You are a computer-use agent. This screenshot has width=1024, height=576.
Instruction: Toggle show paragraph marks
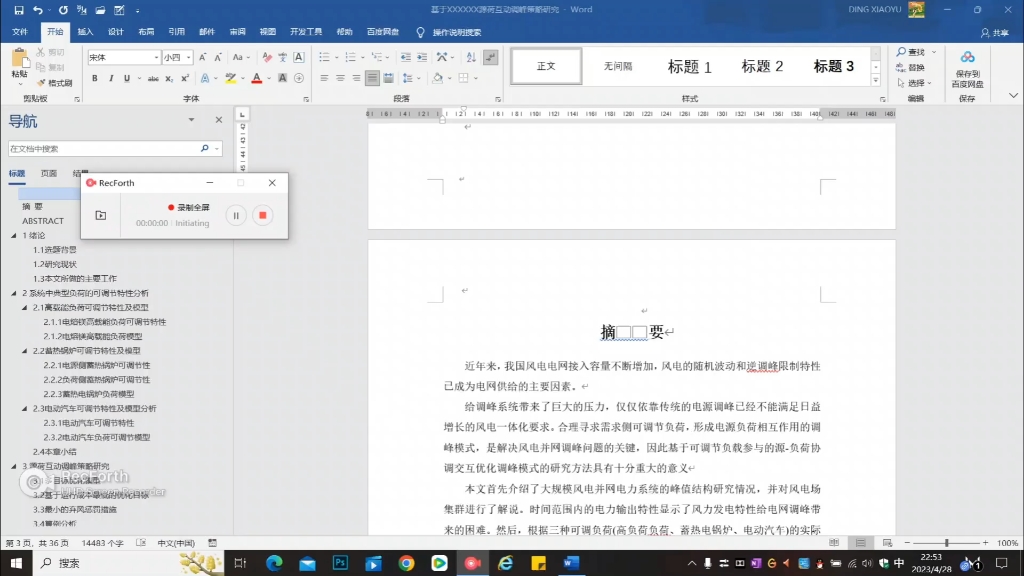point(490,57)
